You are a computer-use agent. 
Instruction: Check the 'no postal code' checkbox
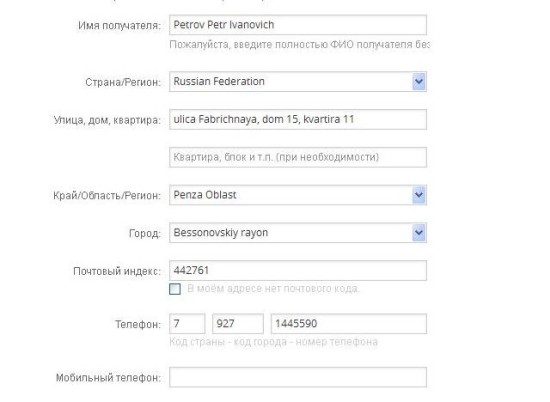(x=175, y=289)
